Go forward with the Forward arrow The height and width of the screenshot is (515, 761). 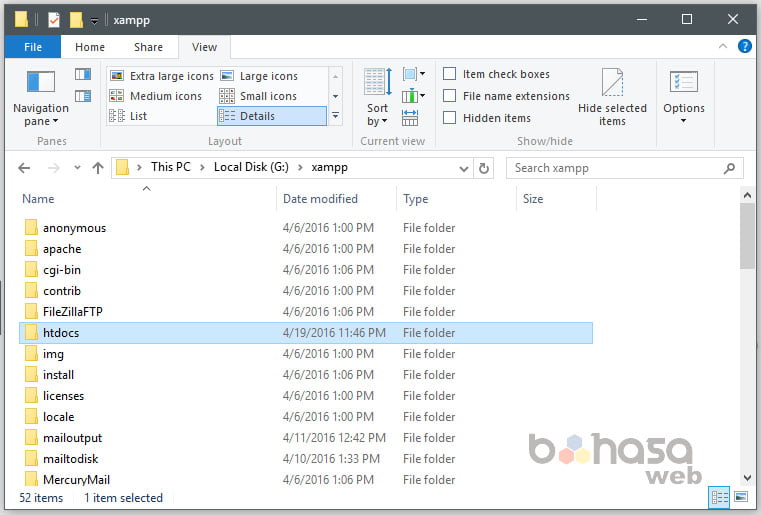point(54,168)
